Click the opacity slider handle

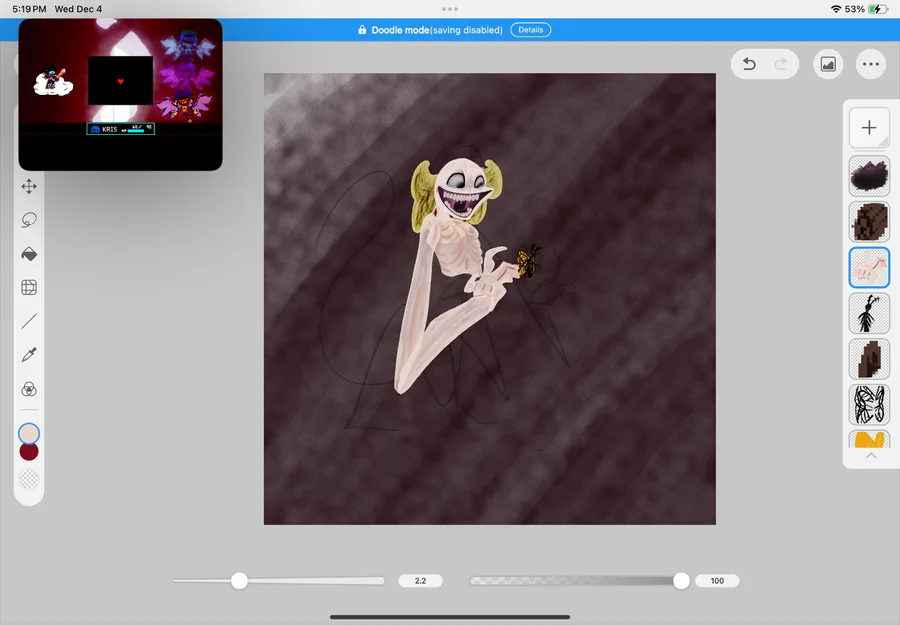tap(681, 581)
